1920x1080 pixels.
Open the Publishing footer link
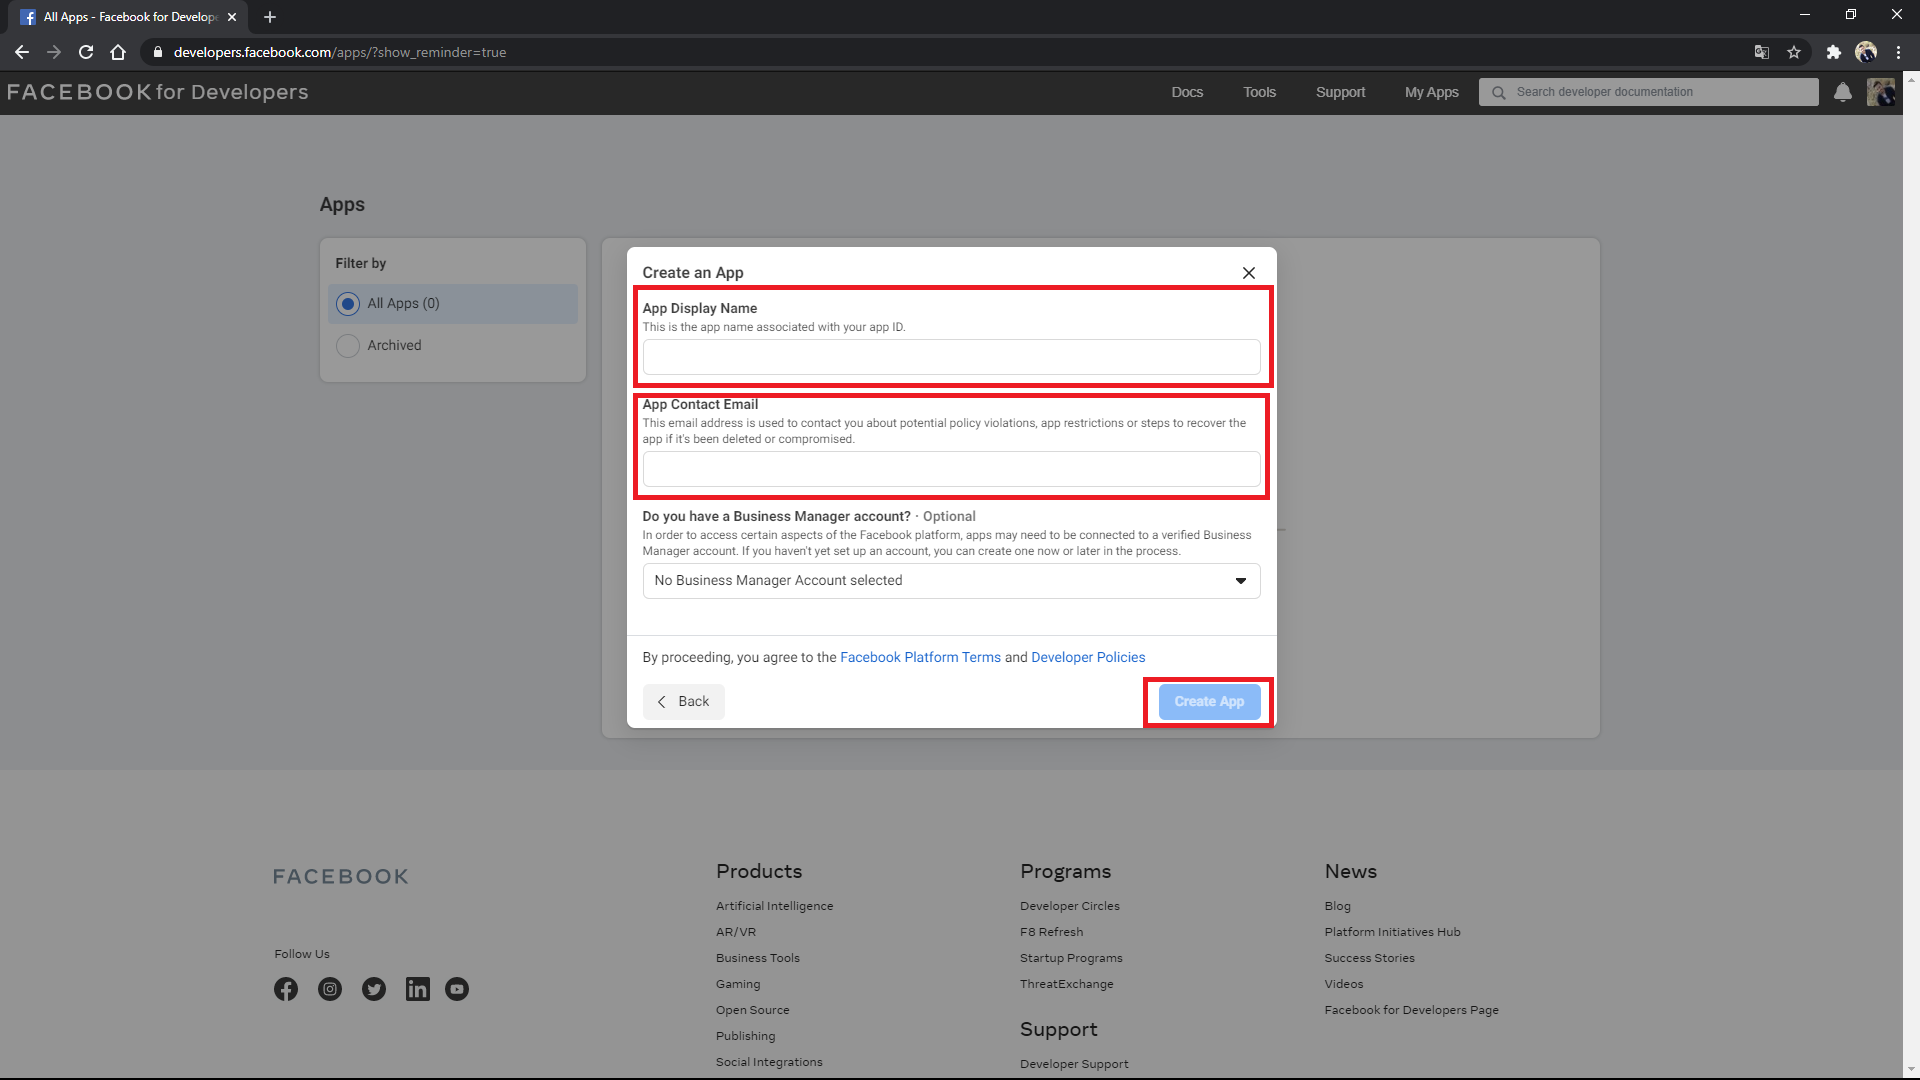coord(745,1036)
